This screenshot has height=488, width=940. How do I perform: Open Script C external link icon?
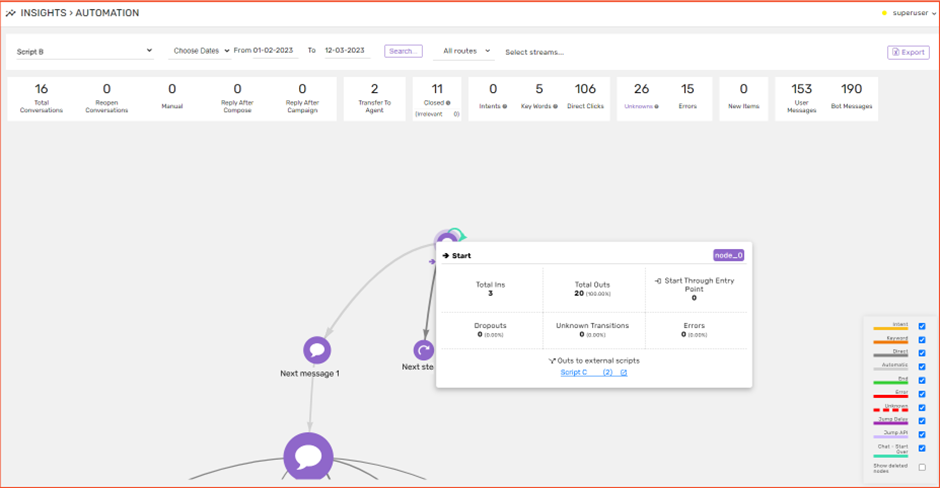pyautogui.click(x=623, y=373)
